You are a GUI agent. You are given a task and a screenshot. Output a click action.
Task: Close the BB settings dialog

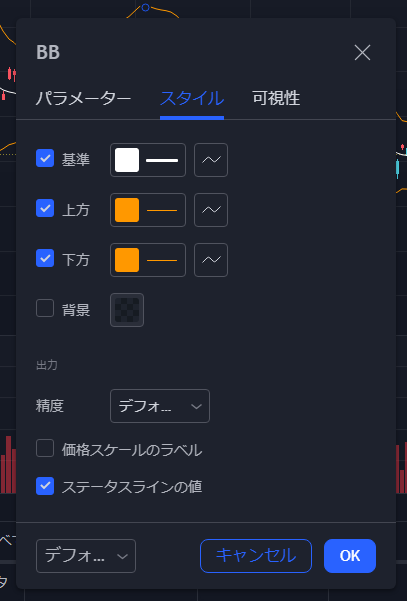[x=362, y=53]
